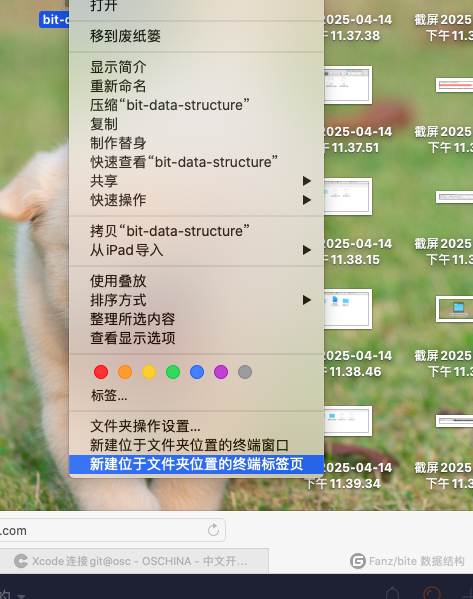Select 压缩"bit-data-structure" menu item
Screen dimensions: 473x599
pos(196,105)
